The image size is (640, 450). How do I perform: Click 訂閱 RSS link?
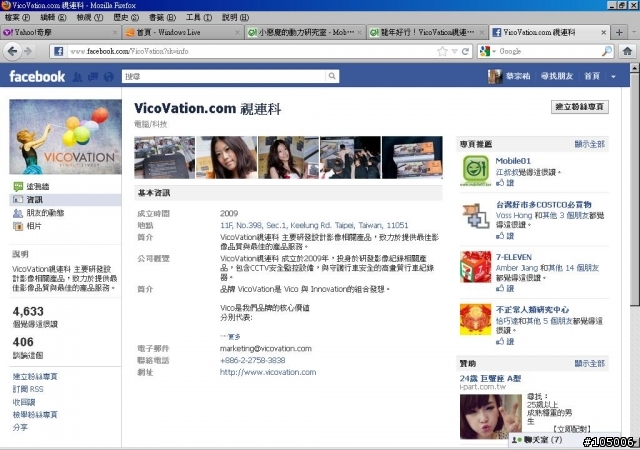pos(28,389)
